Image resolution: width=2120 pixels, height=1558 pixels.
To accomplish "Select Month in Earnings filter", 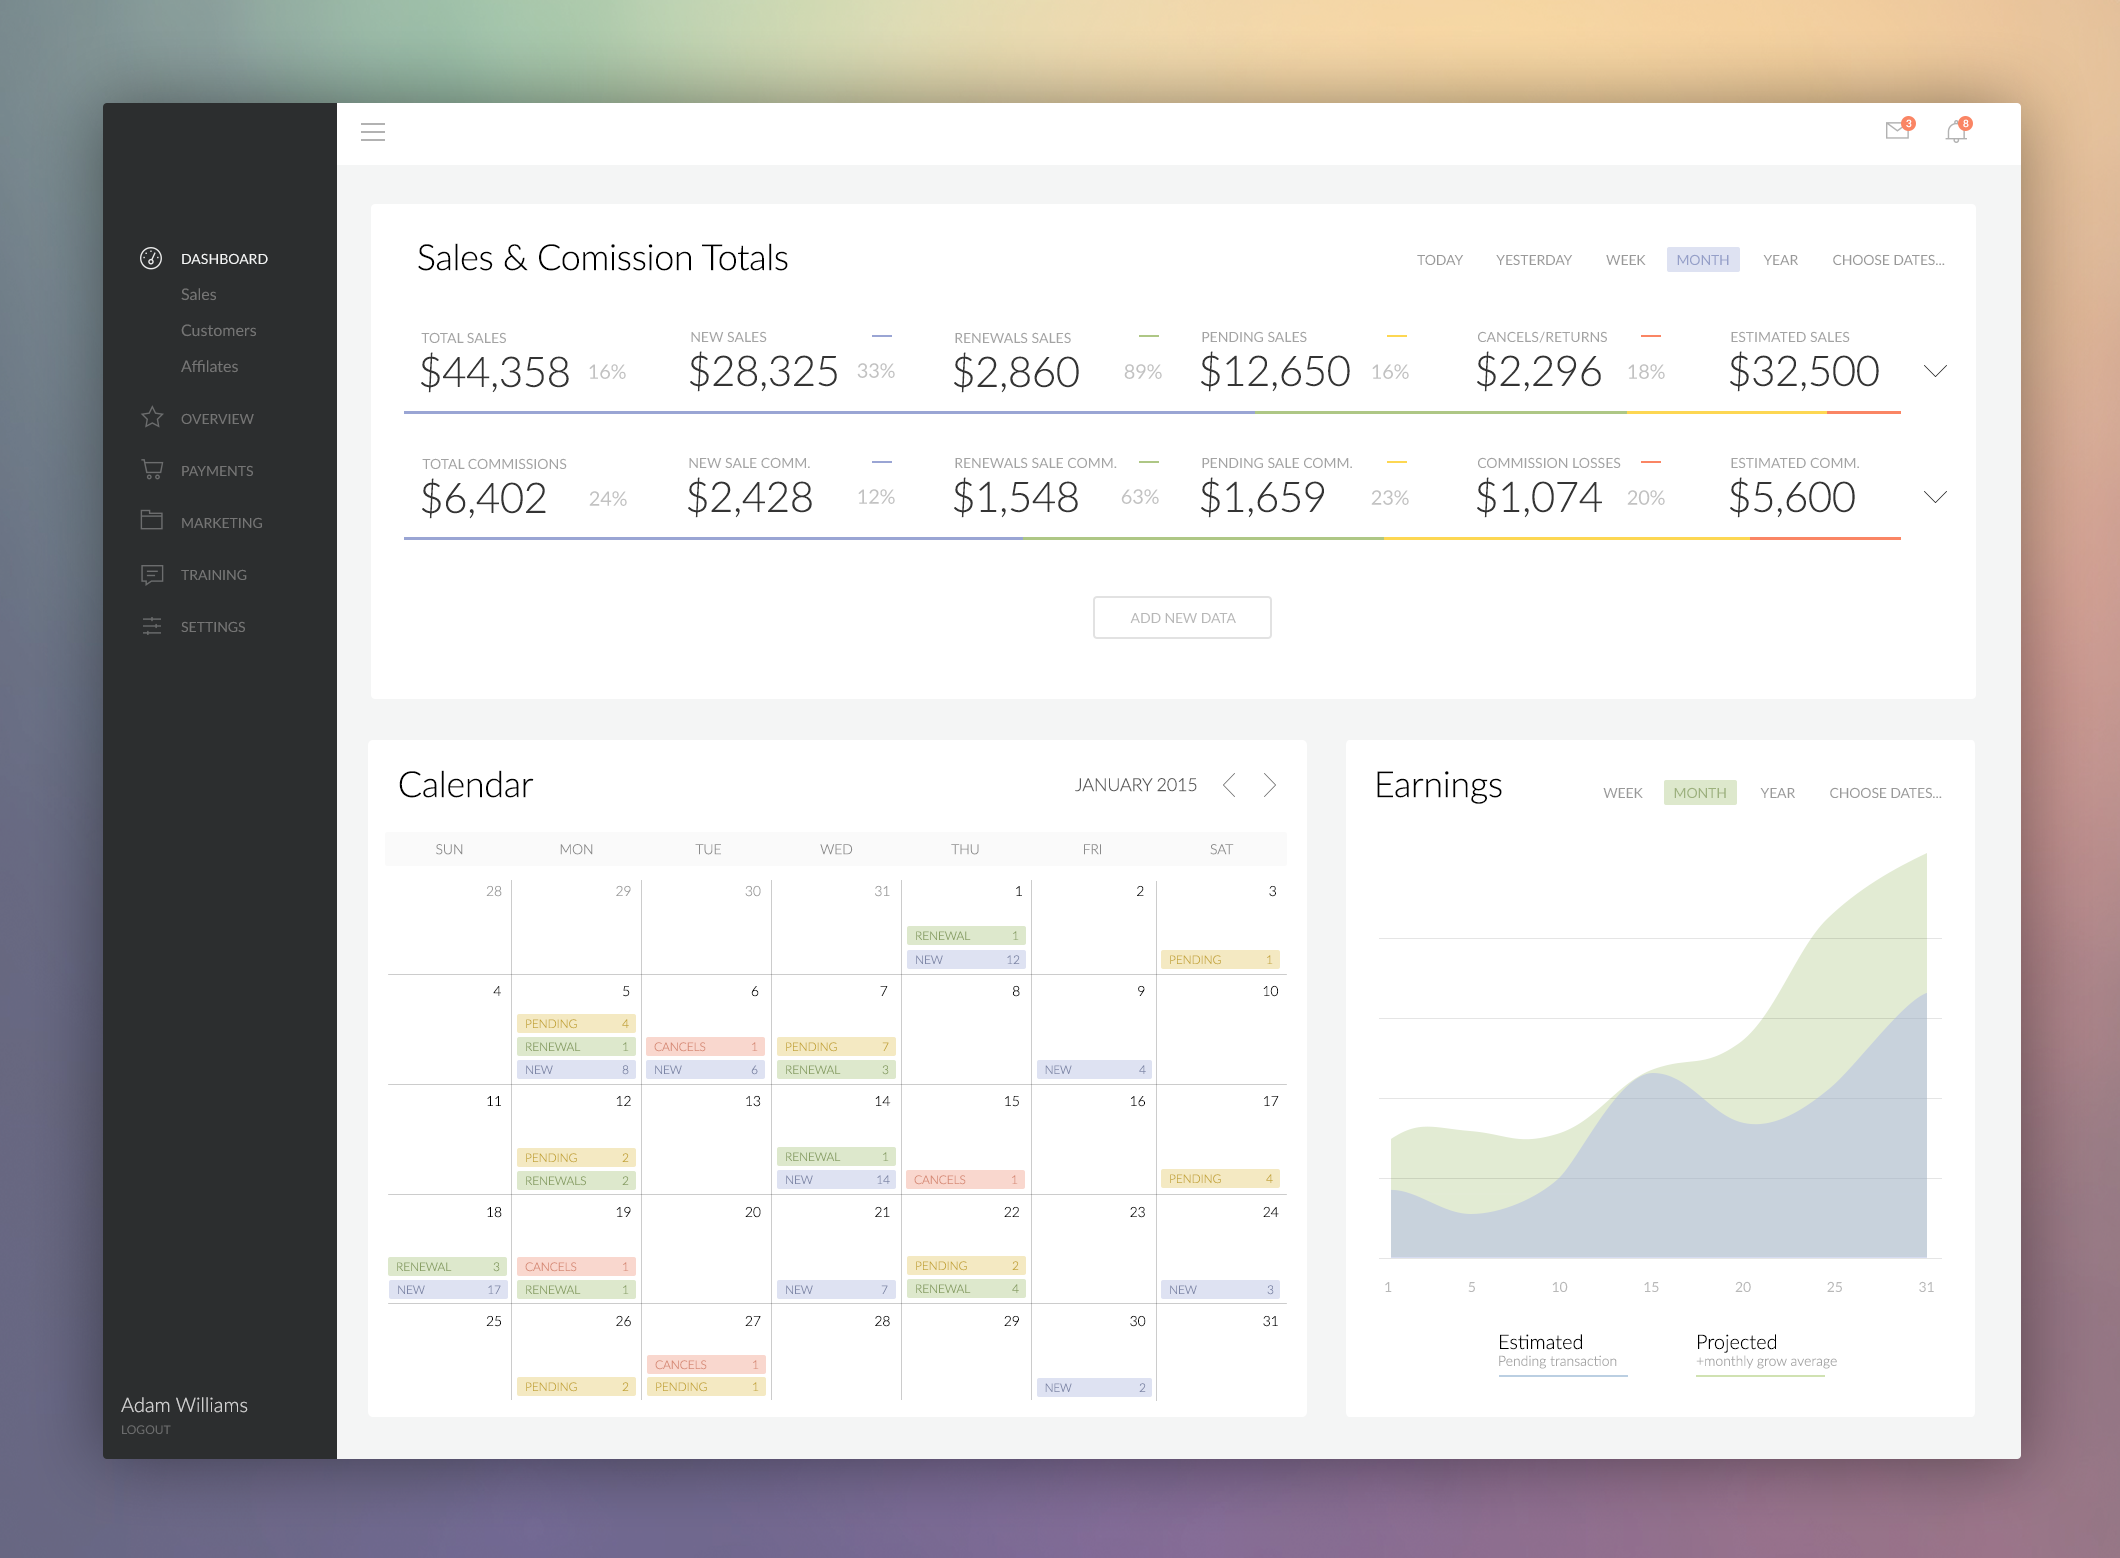I will pos(1699,793).
